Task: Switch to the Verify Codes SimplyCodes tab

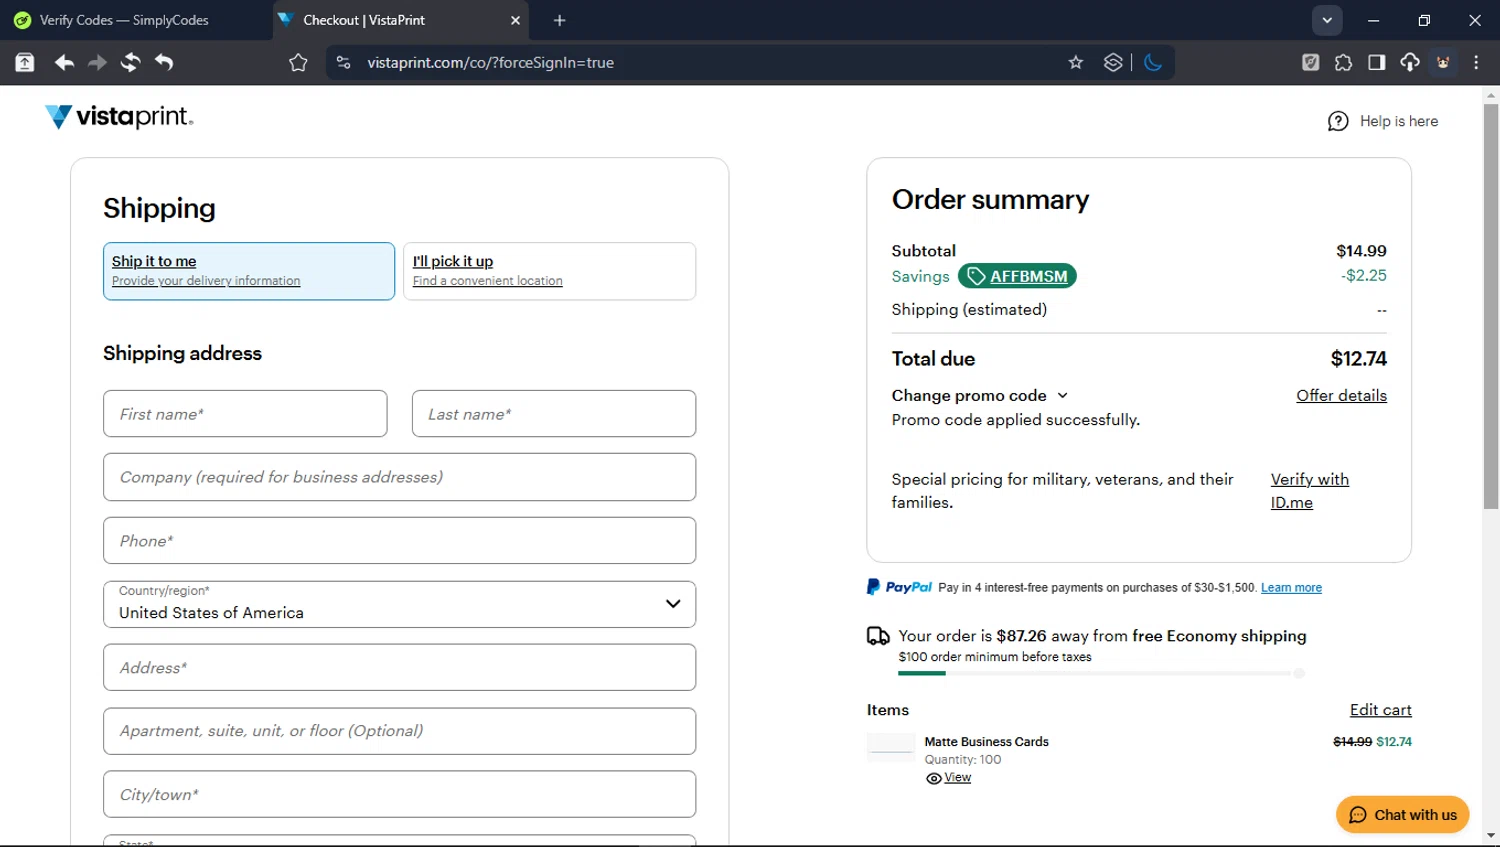Action: 125,20
